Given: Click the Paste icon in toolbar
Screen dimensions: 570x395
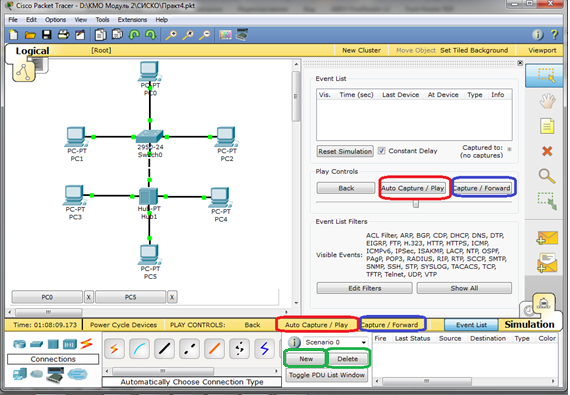Looking at the screenshot, I should coord(117,35).
